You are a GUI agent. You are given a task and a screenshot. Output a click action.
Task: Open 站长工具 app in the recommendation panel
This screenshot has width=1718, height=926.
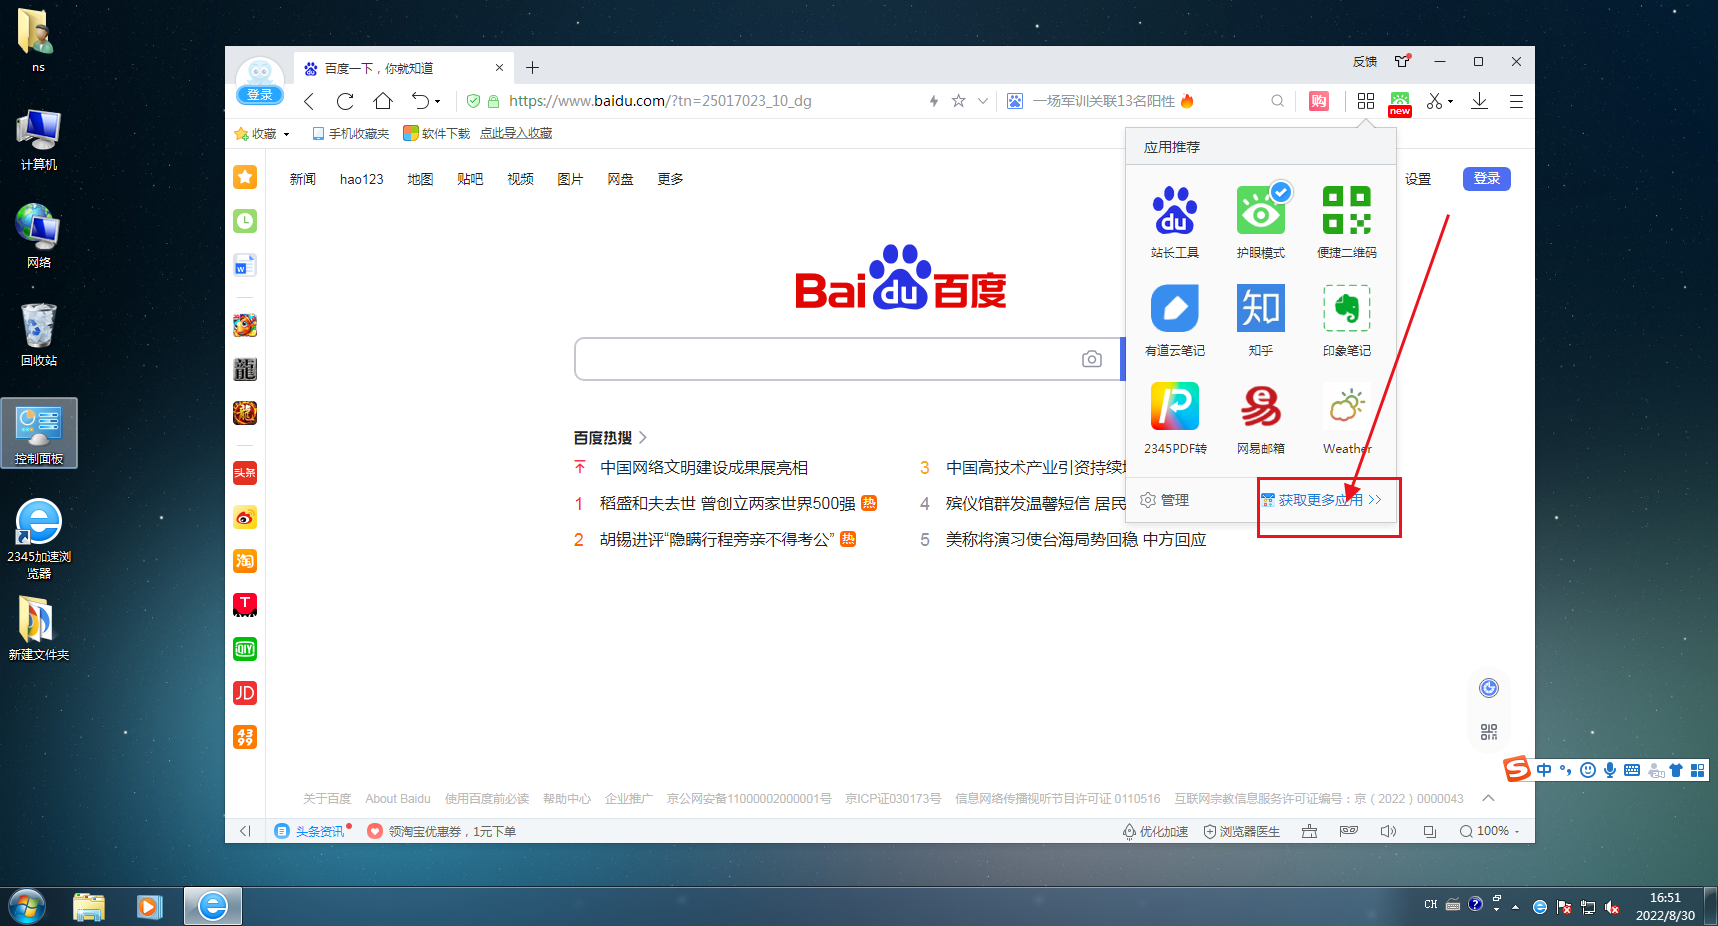point(1175,221)
